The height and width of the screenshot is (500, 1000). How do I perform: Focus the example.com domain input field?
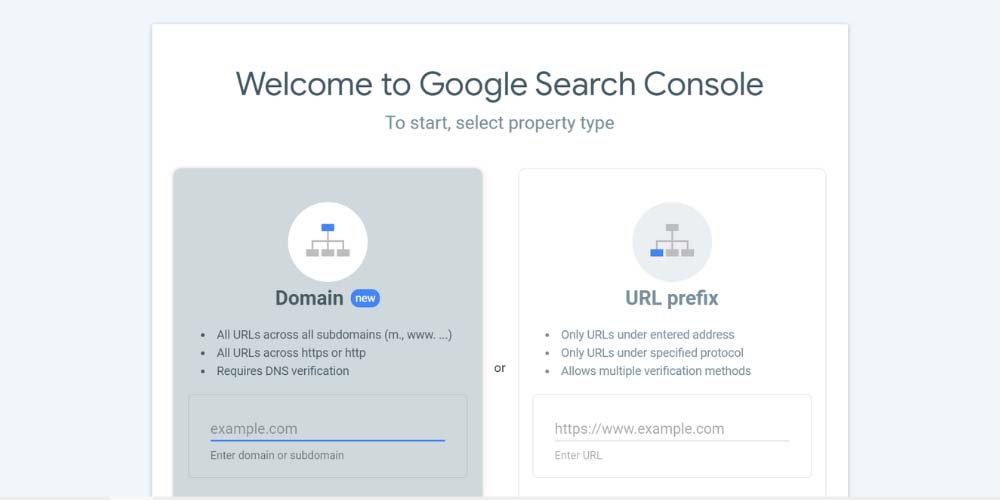pyautogui.click(x=328, y=429)
